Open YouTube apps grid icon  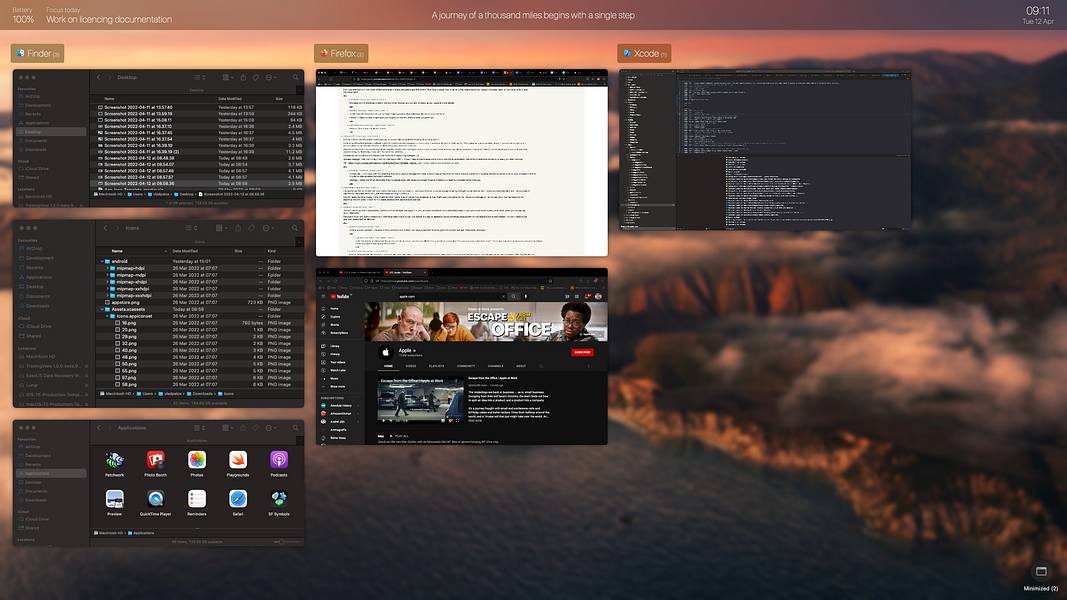[576, 297]
